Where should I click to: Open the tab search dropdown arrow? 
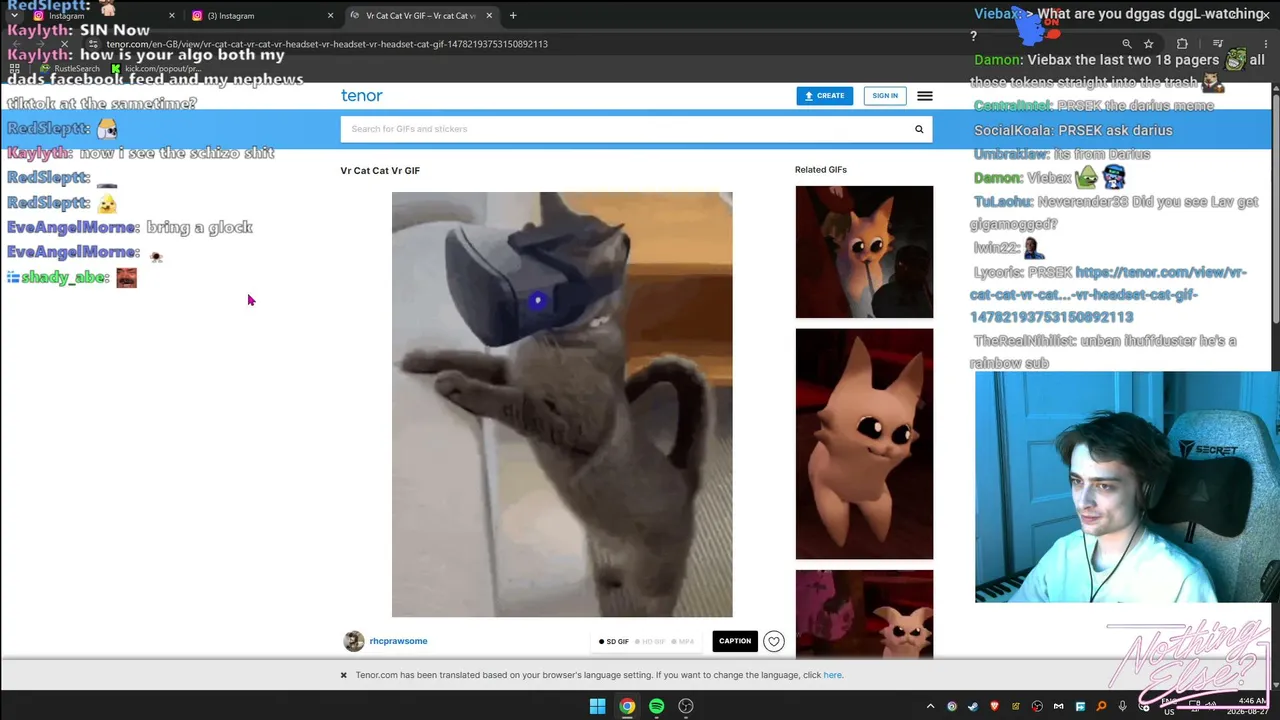pyautogui.click(x=16, y=16)
